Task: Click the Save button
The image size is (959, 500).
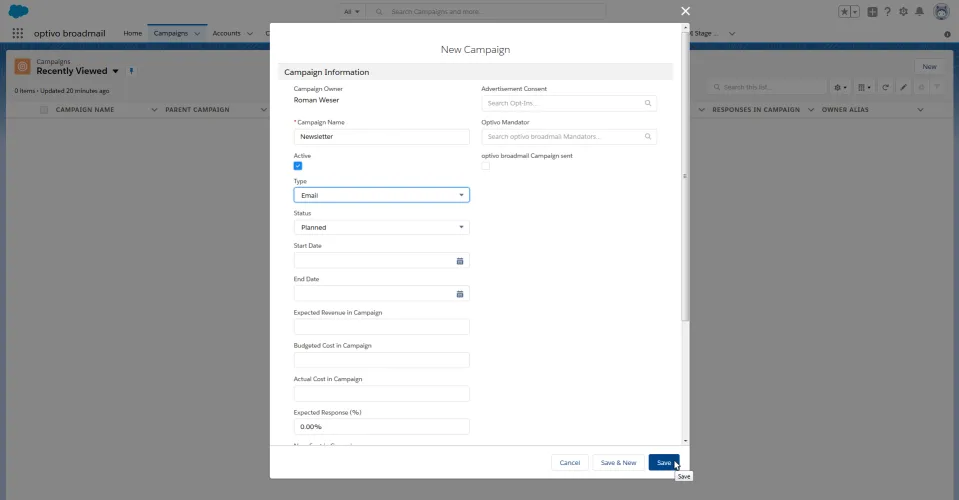Action: [x=664, y=463]
